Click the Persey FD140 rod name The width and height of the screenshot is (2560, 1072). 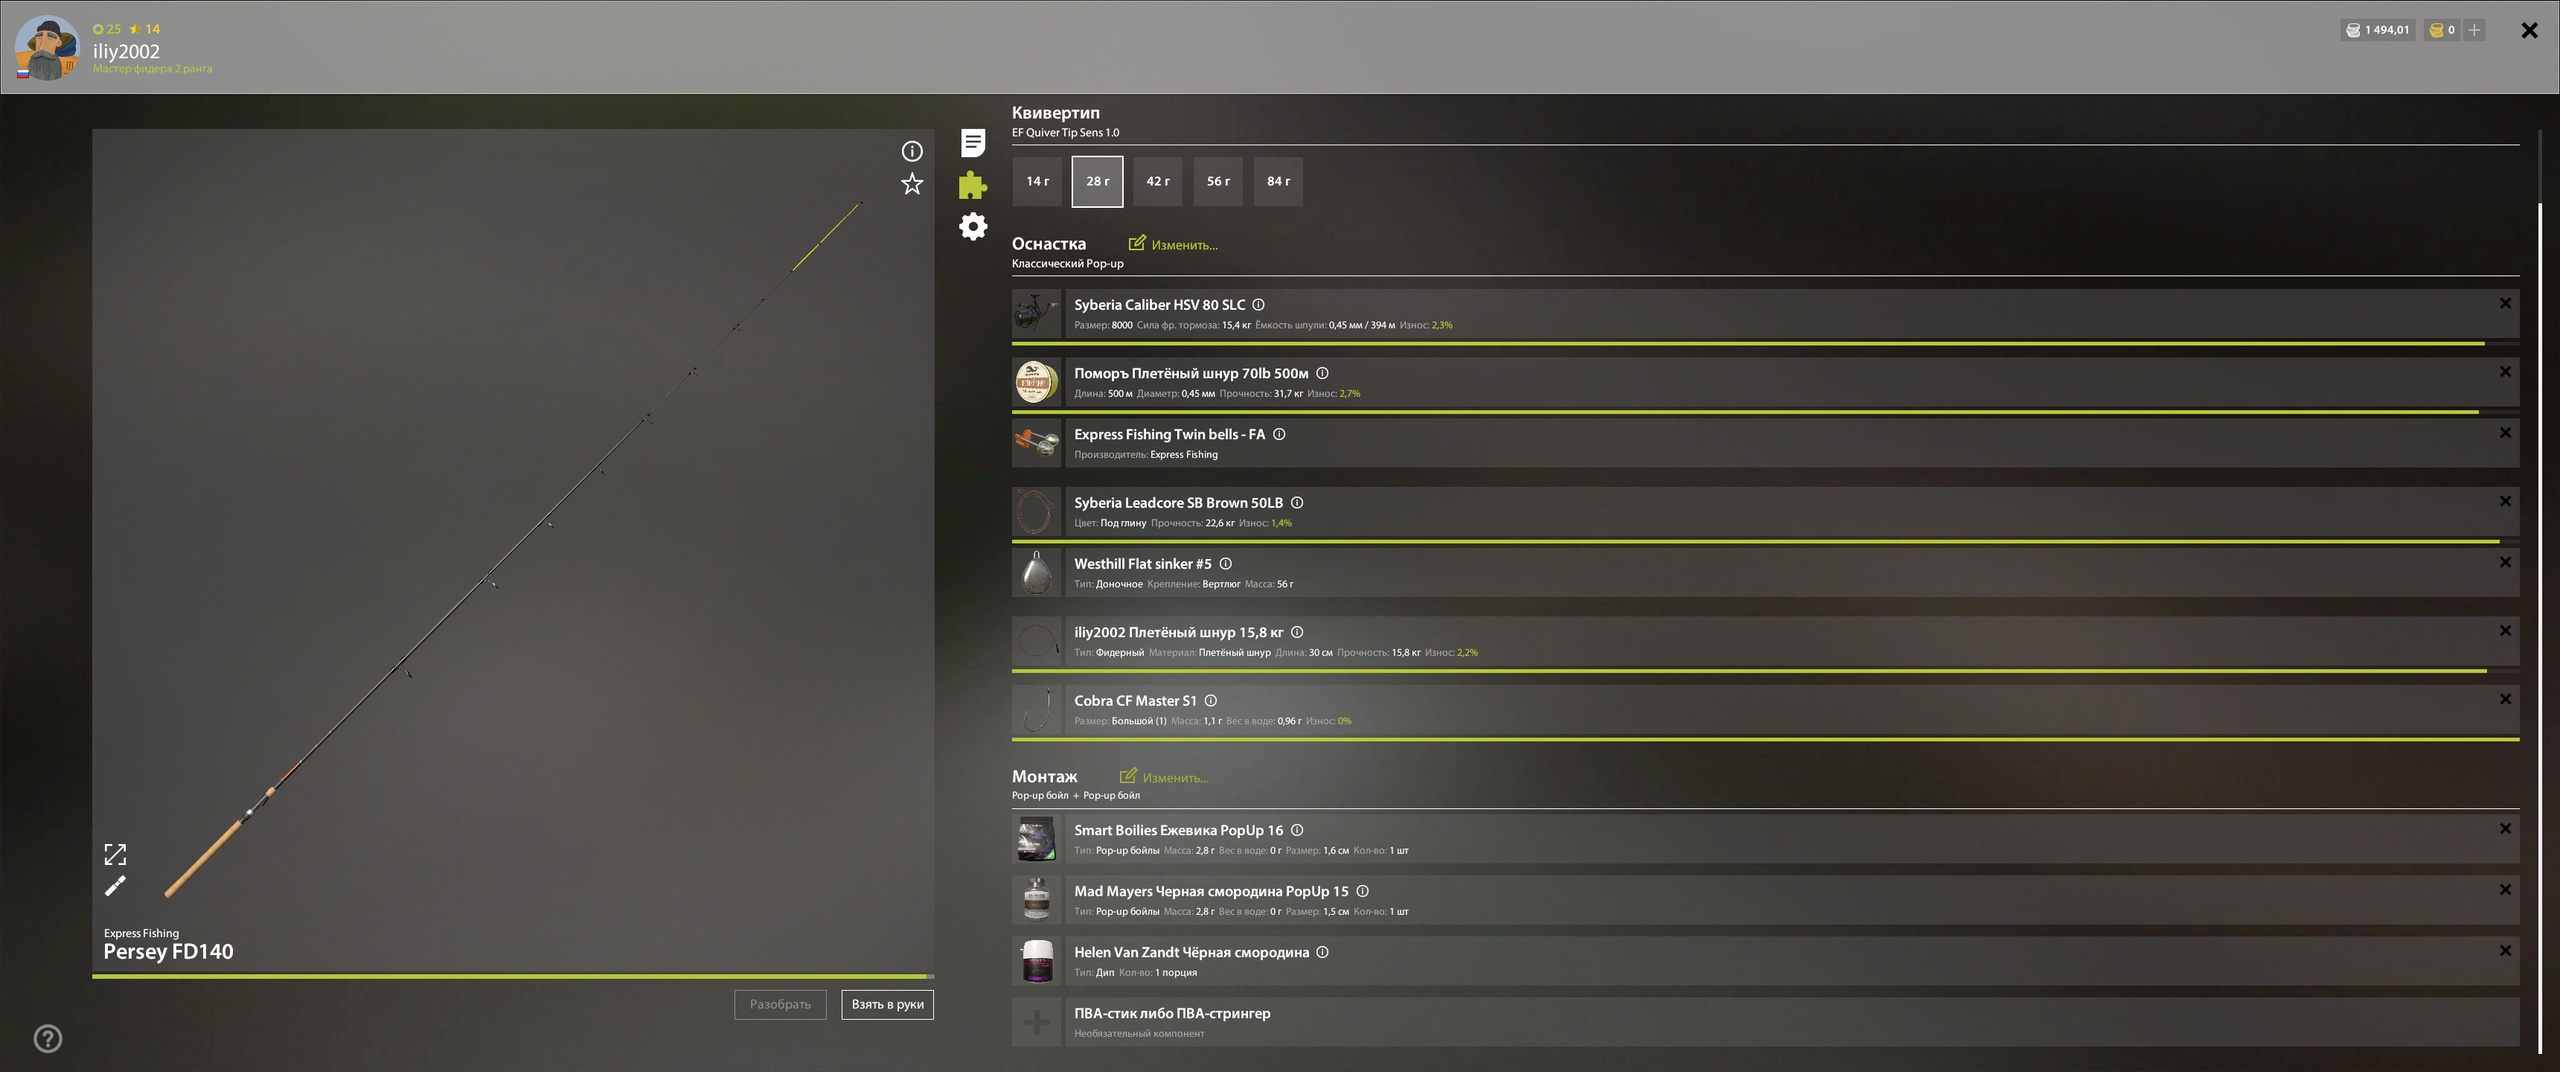pyautogui.click(x=168, y=952)
